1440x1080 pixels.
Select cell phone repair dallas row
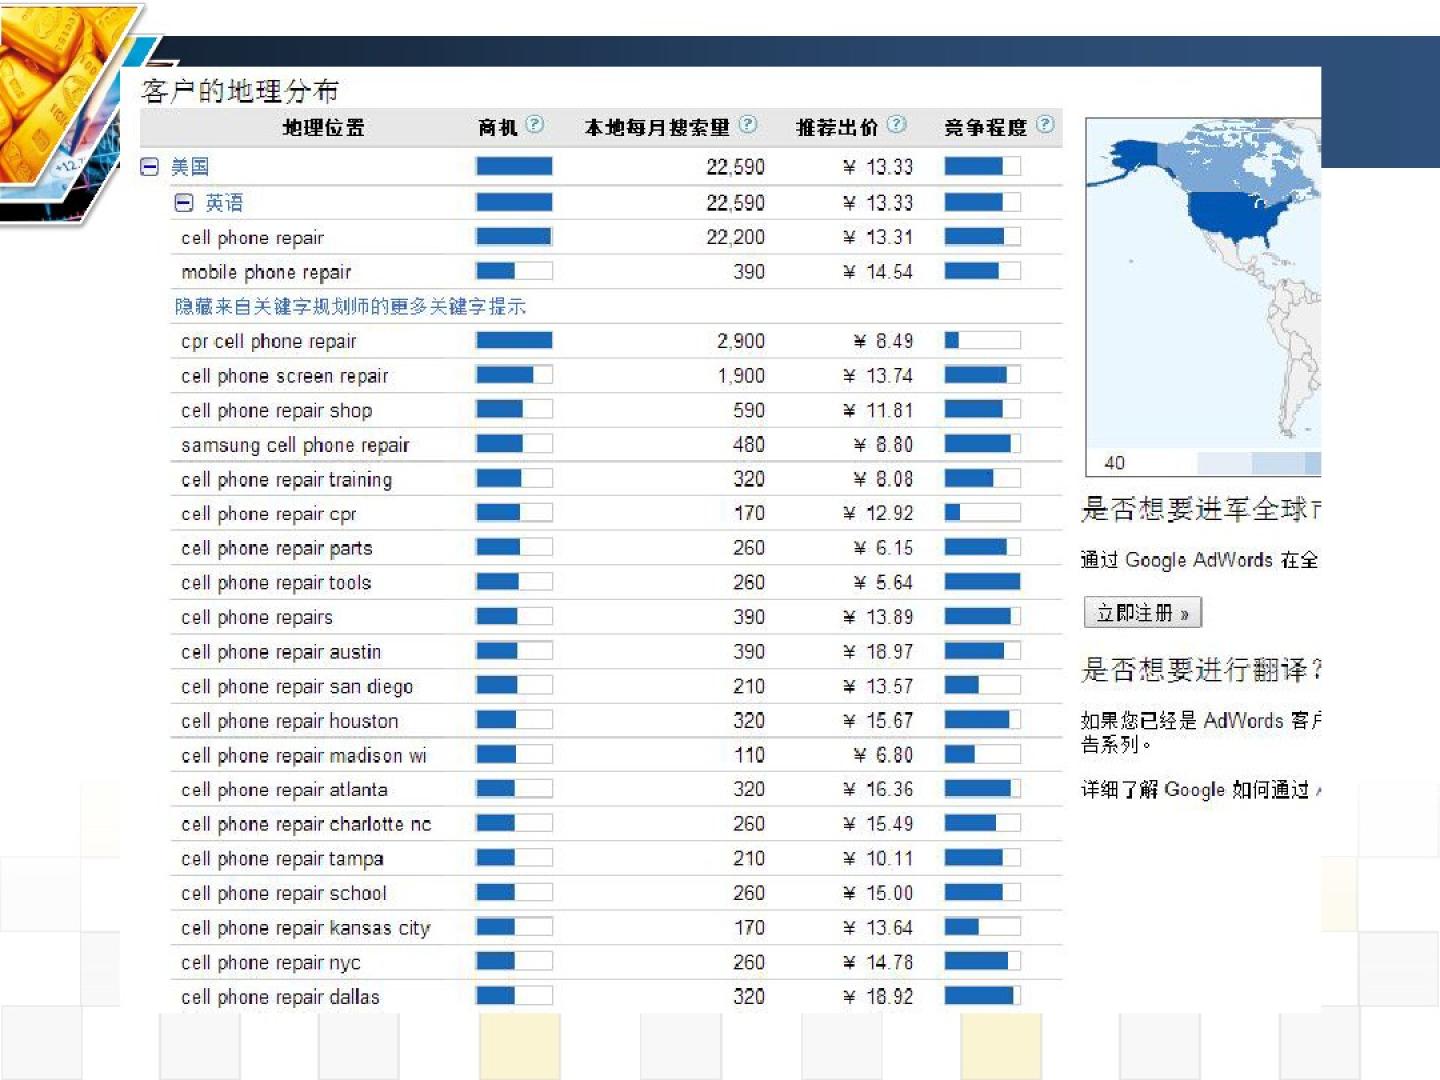[281, 997]
